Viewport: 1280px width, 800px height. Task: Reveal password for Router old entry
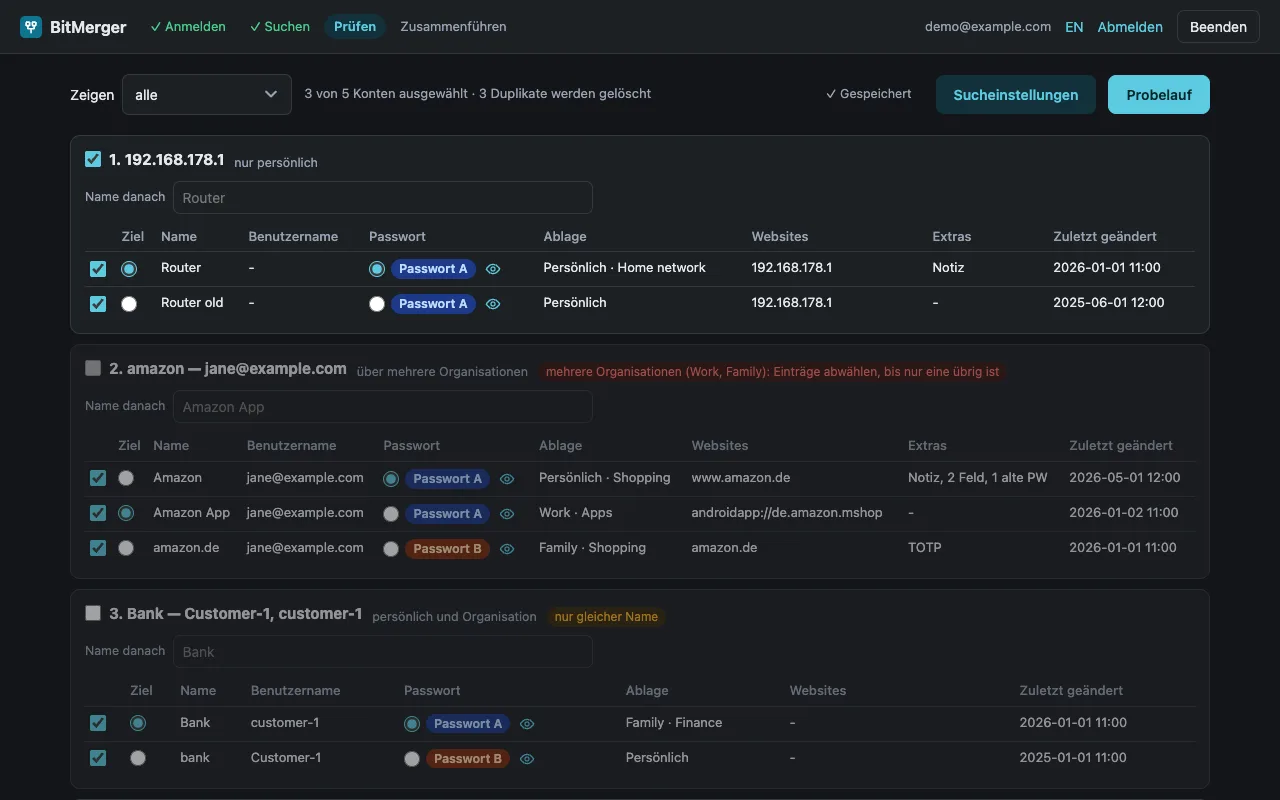click(x=493, y=304)
